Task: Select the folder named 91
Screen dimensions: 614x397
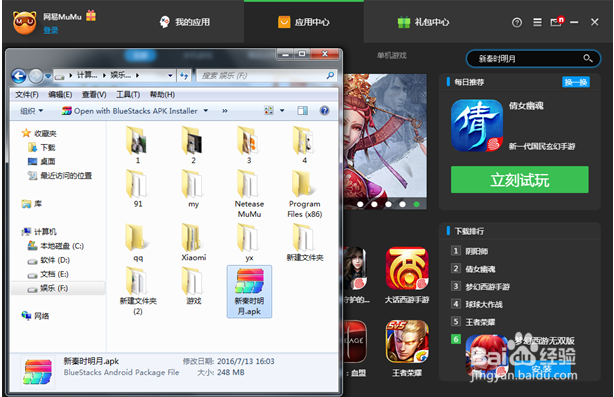Action: 137,189
